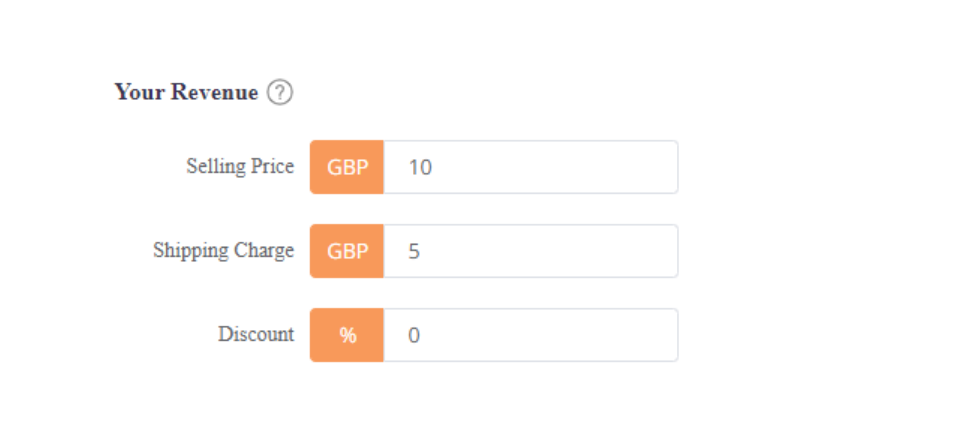Screen dimensions: 970x430
Task: Click the value 5 in Shipping Charge
Action: pyautogui.click(x=414, y=252)
